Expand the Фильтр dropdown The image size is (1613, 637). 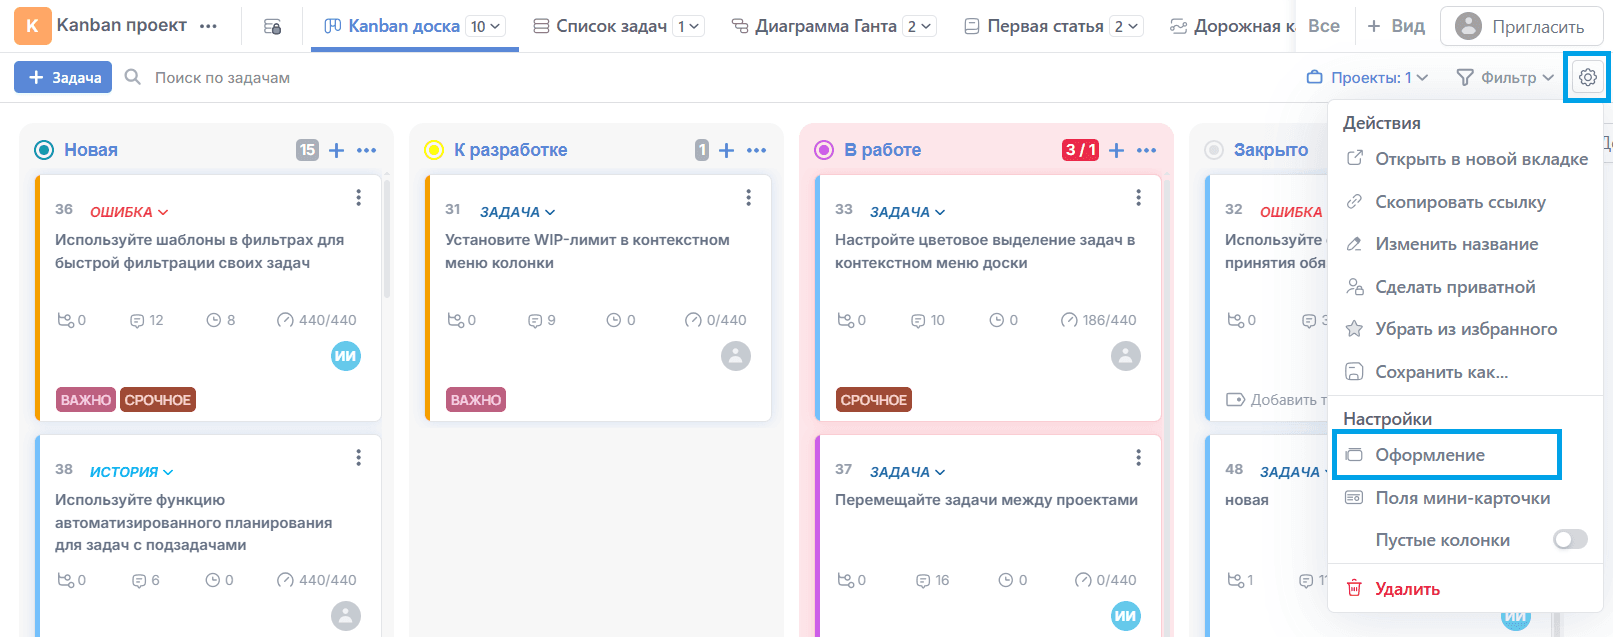point(1505,77)
